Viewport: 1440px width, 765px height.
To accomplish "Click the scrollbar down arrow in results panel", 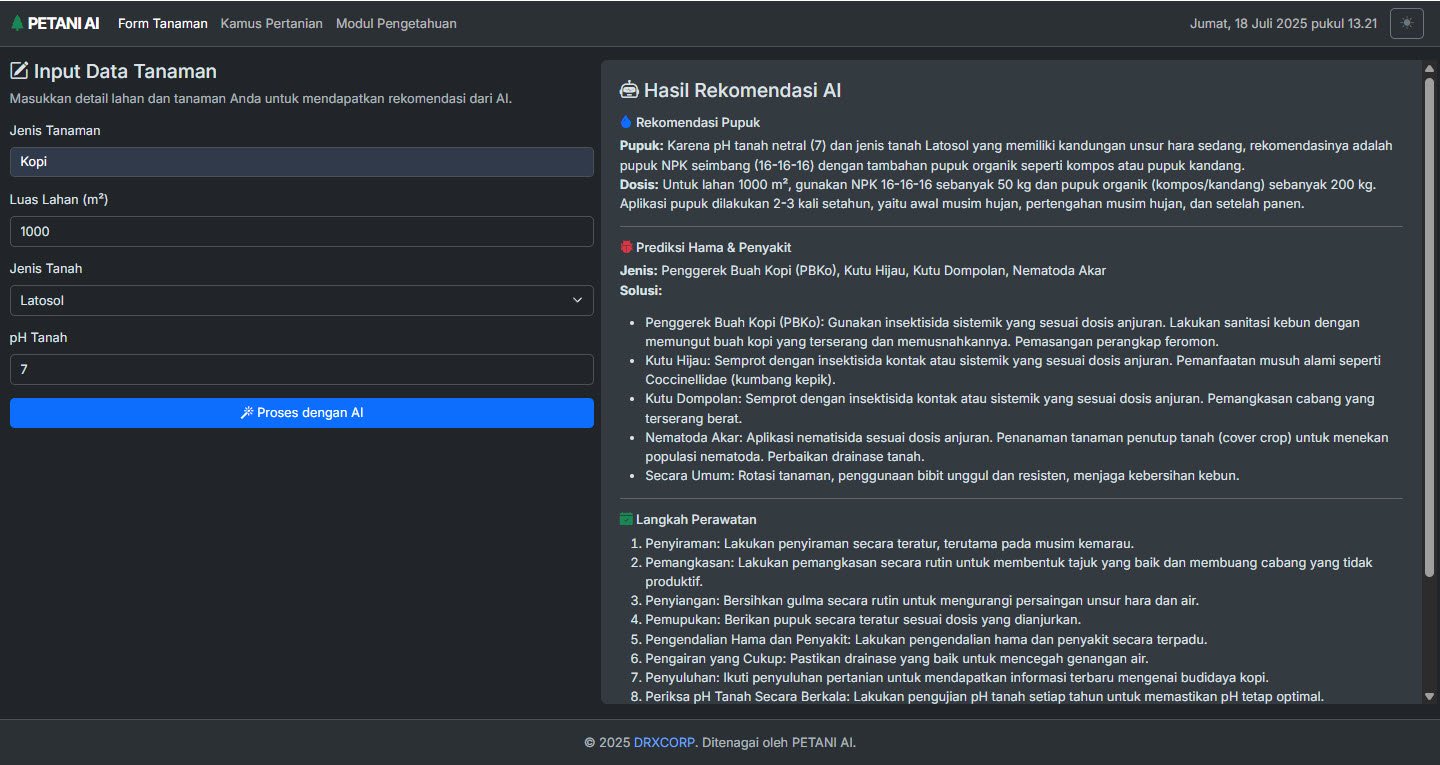I will point(1429,695).
